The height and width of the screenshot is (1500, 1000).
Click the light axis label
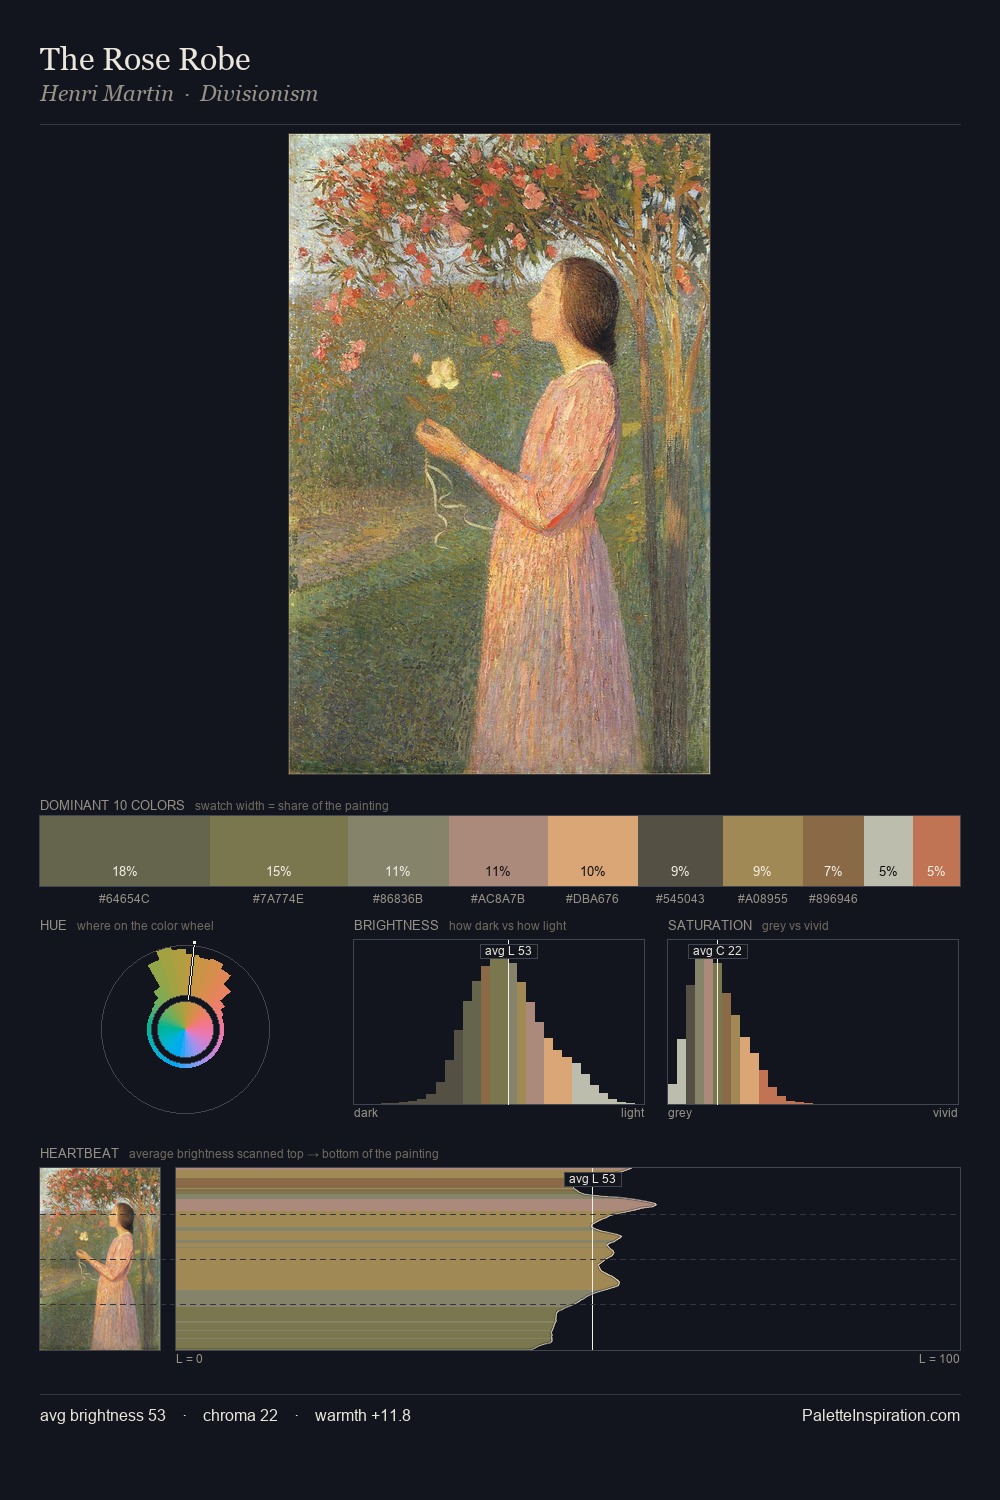633,1113
